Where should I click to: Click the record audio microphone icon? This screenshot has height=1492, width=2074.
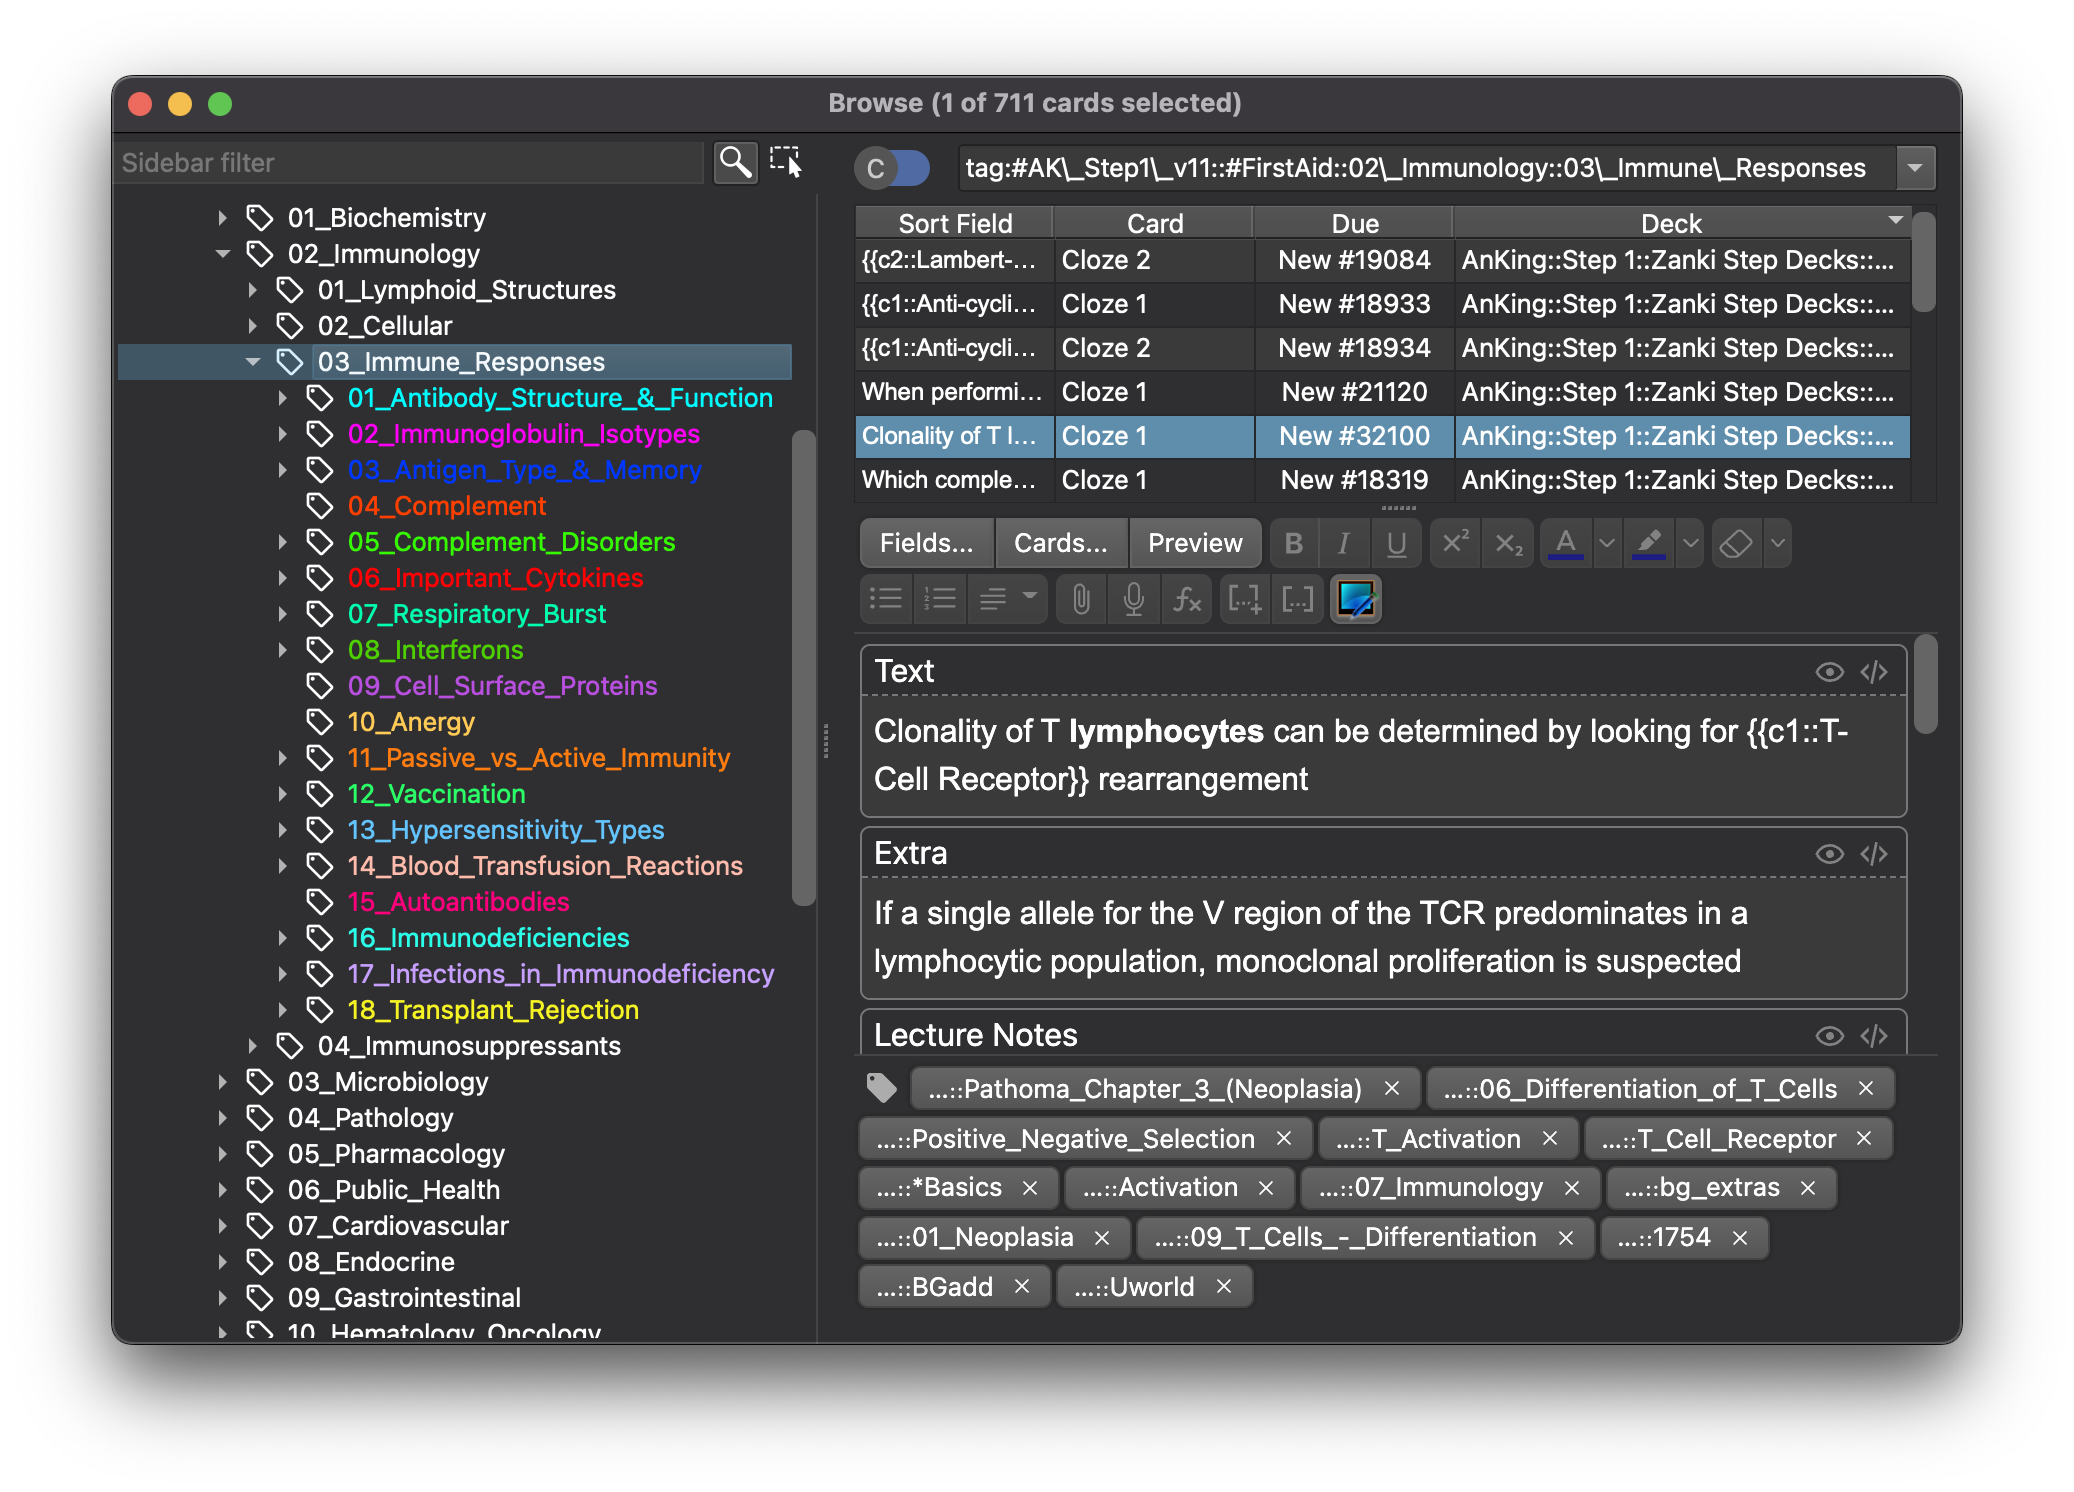(1133, 599)
